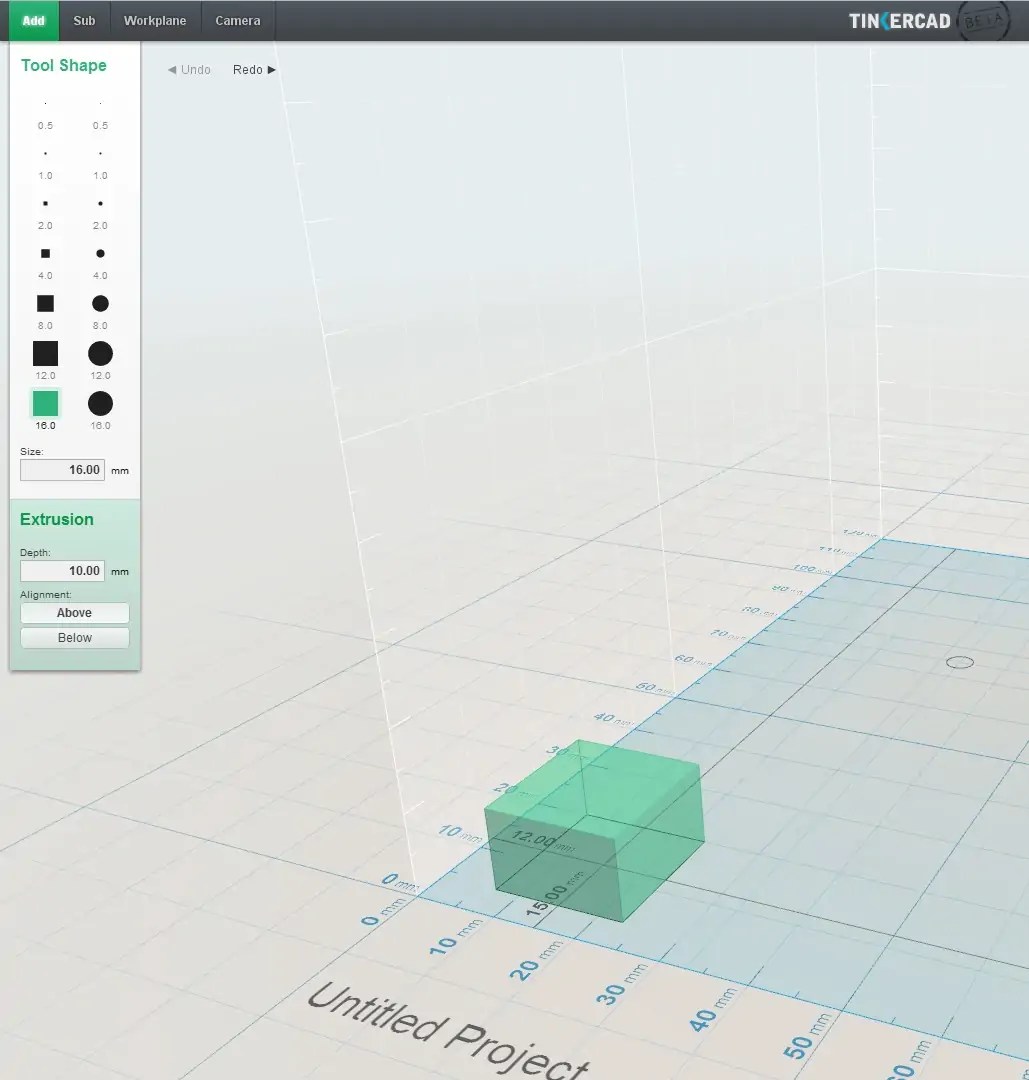
Task: Select the 12.0 circle tool shape
Action: coord(100,353)
